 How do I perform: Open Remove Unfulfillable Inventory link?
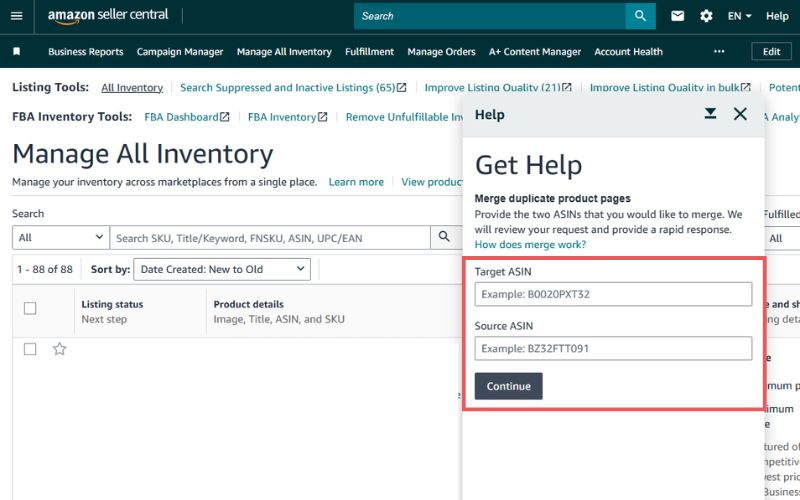pos(404,117)
